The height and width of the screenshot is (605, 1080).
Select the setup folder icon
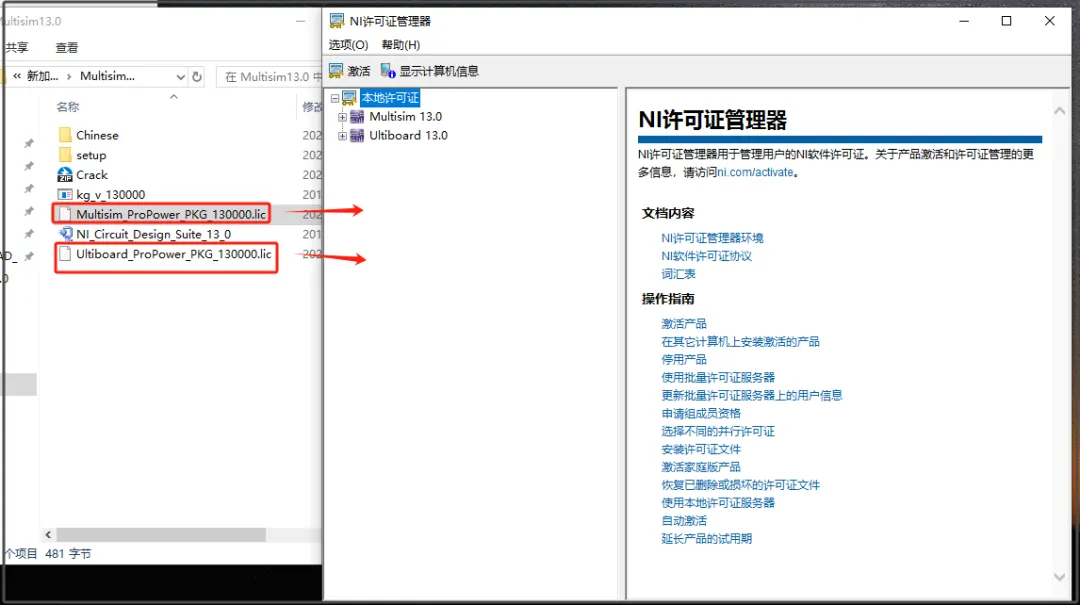(65, 155)
